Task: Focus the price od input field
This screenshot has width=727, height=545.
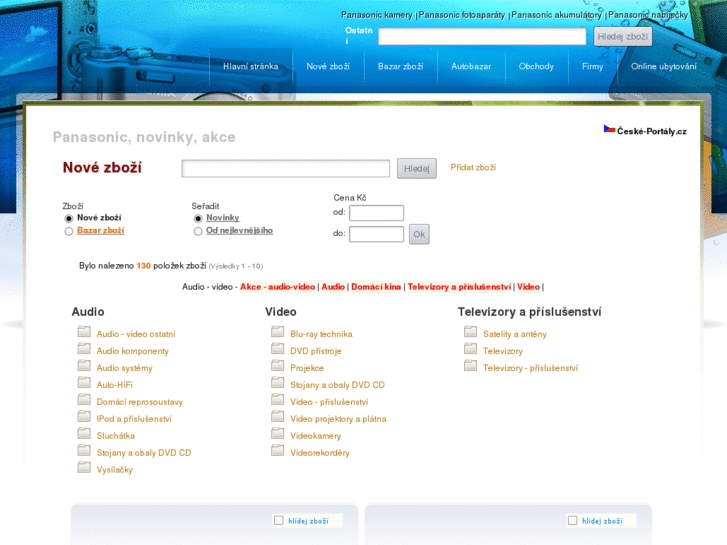Action: pyautogui.click(x=376, y=213)
